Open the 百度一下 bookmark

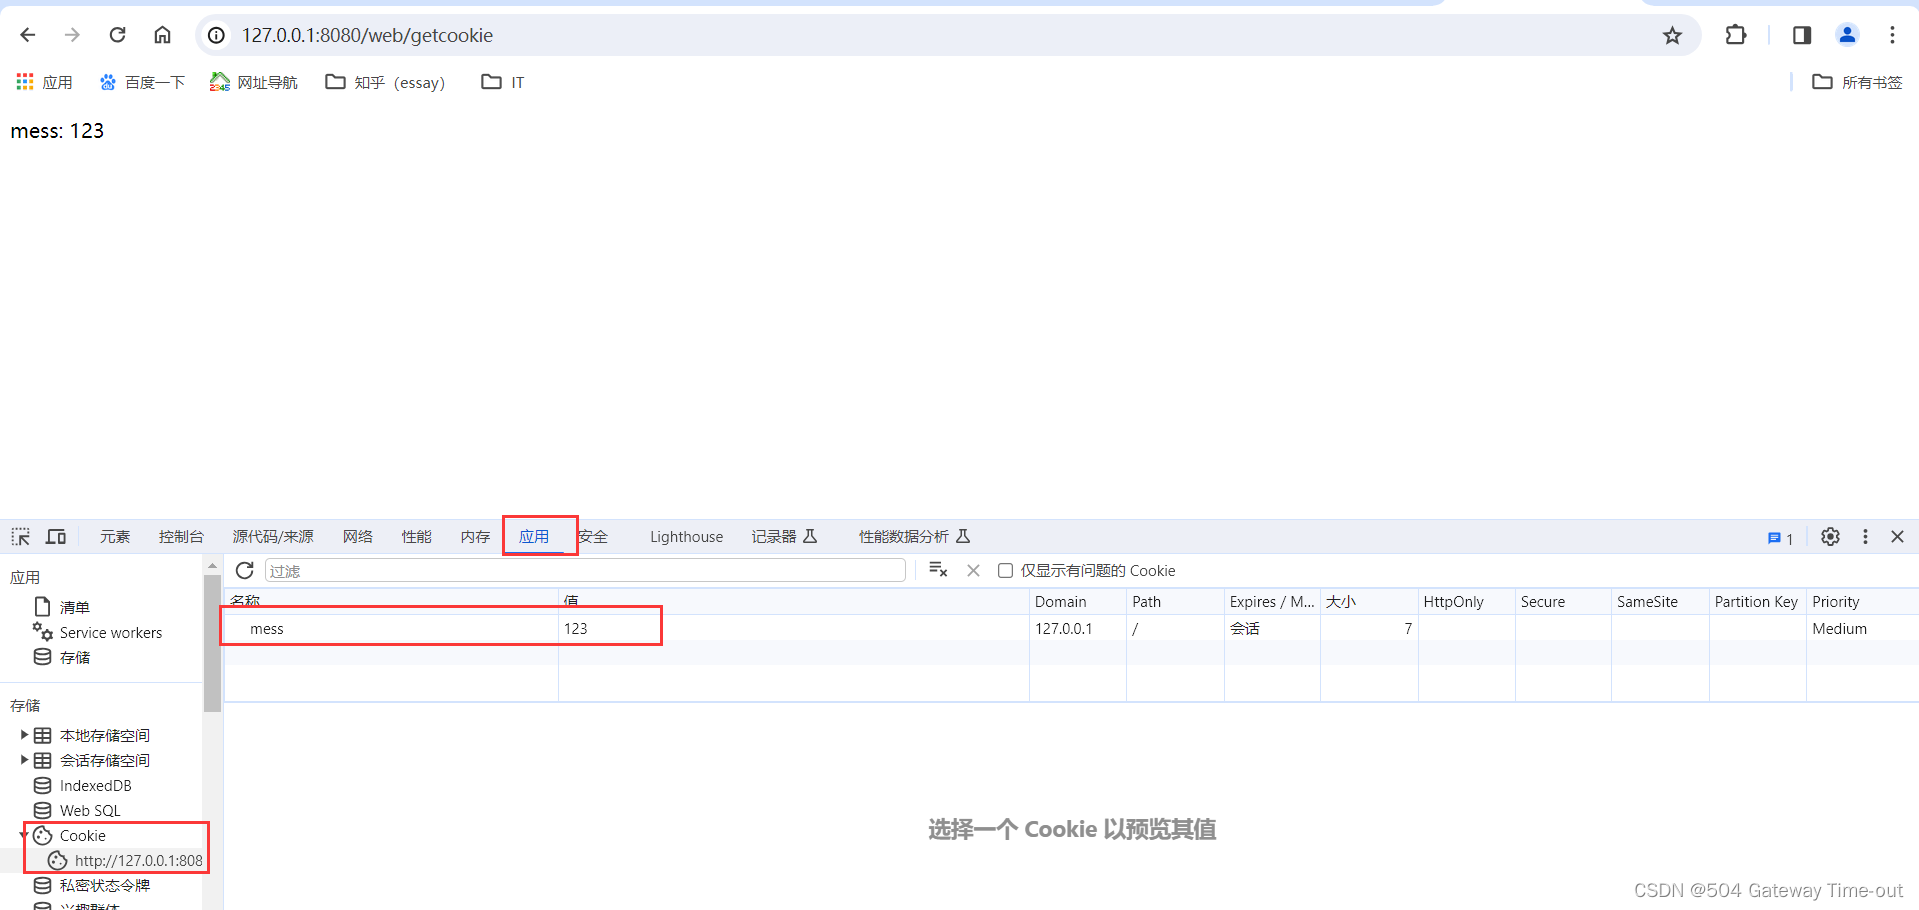142,82
